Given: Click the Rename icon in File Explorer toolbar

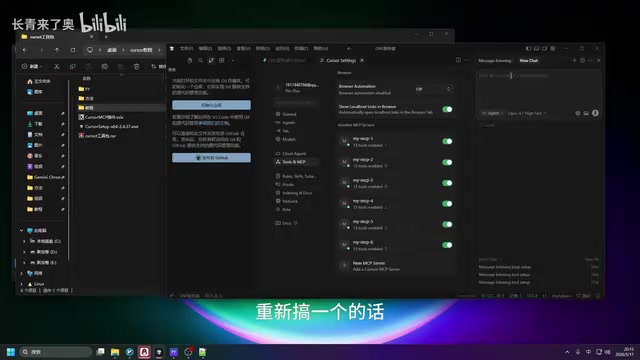Looking at the screenshot, I should pos(104,66).
